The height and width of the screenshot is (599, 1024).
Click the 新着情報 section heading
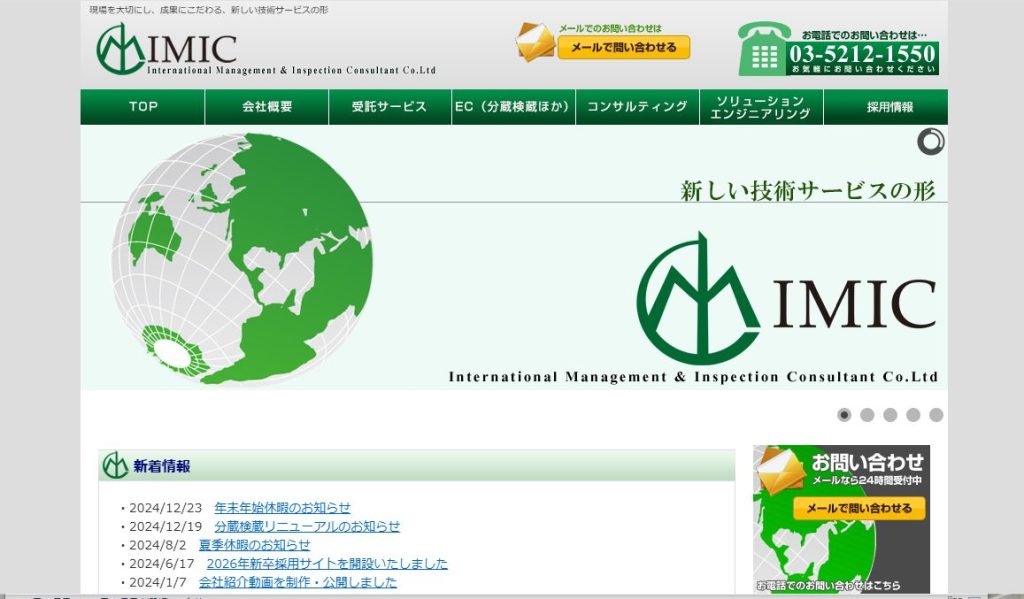[161, 466]
